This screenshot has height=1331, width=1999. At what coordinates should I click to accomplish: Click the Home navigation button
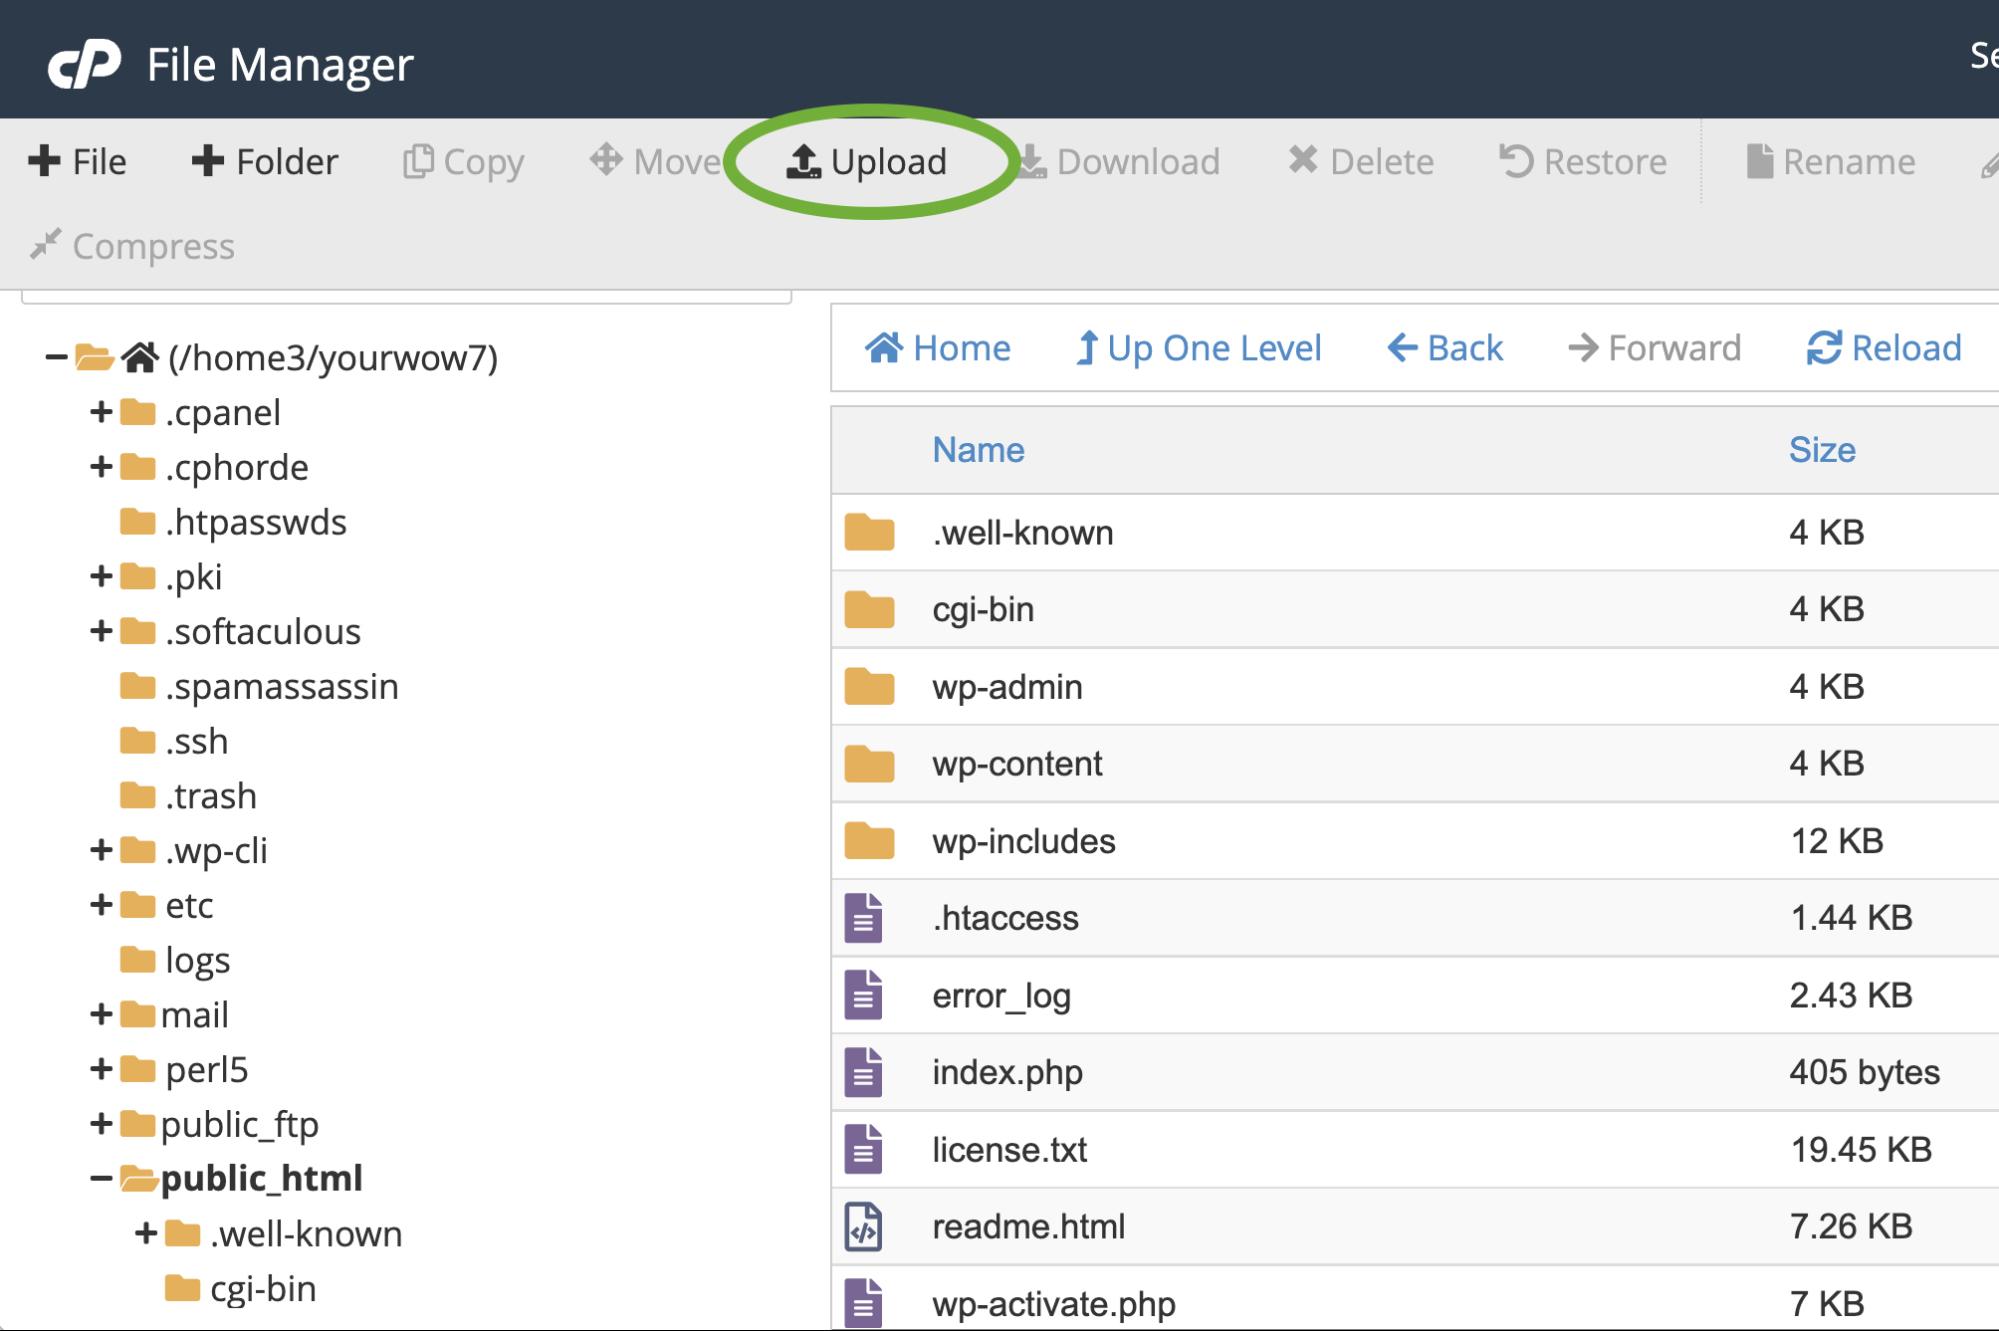(x=936, y=346)
